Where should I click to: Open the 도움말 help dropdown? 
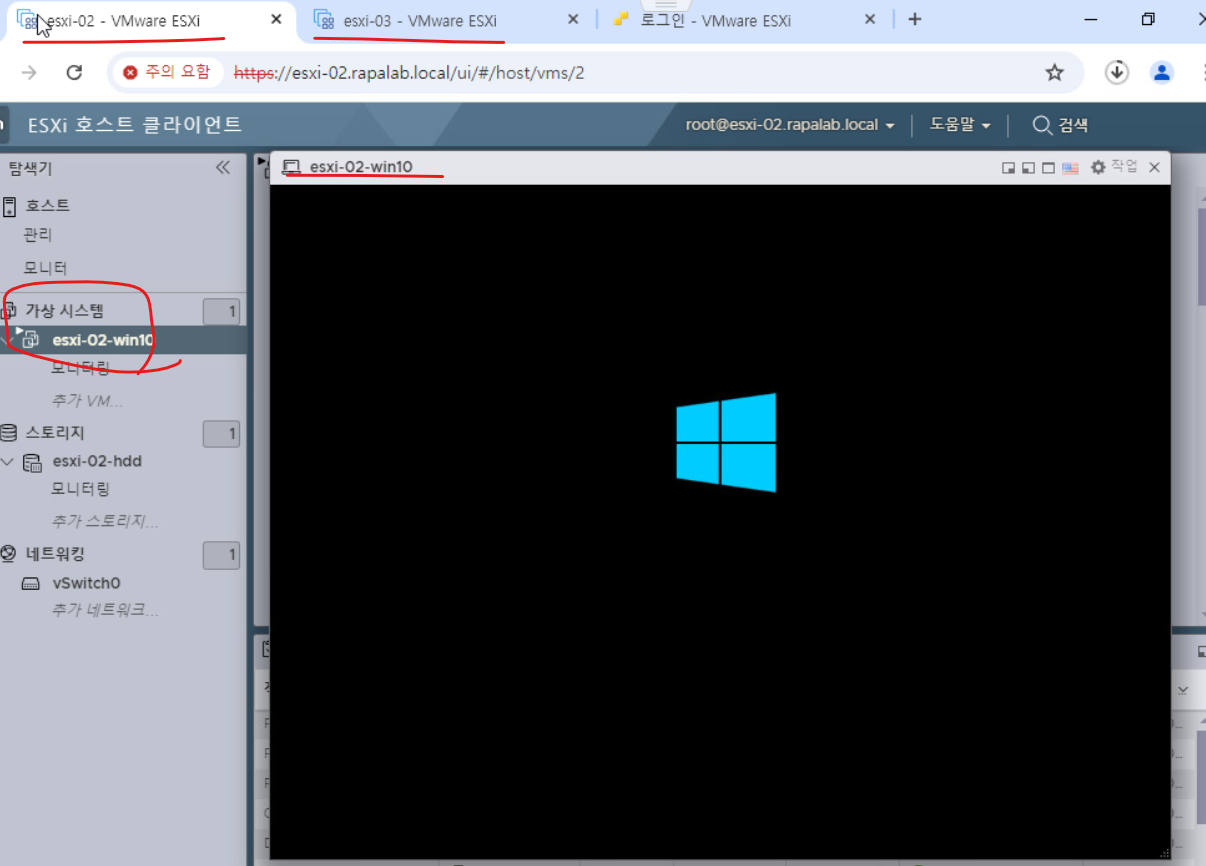[960, 125]
